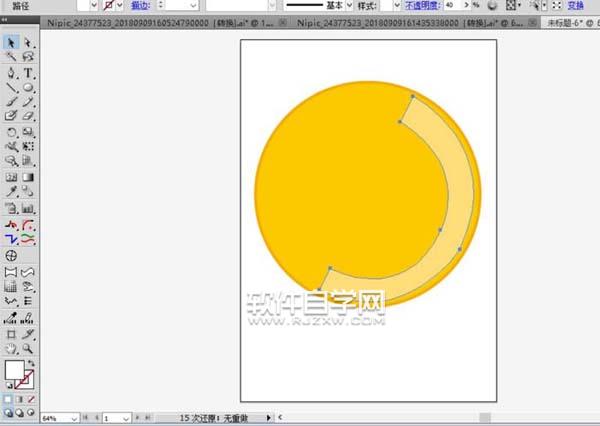Open artboard number dropdown
600x426 pixels.
point(126,418)
